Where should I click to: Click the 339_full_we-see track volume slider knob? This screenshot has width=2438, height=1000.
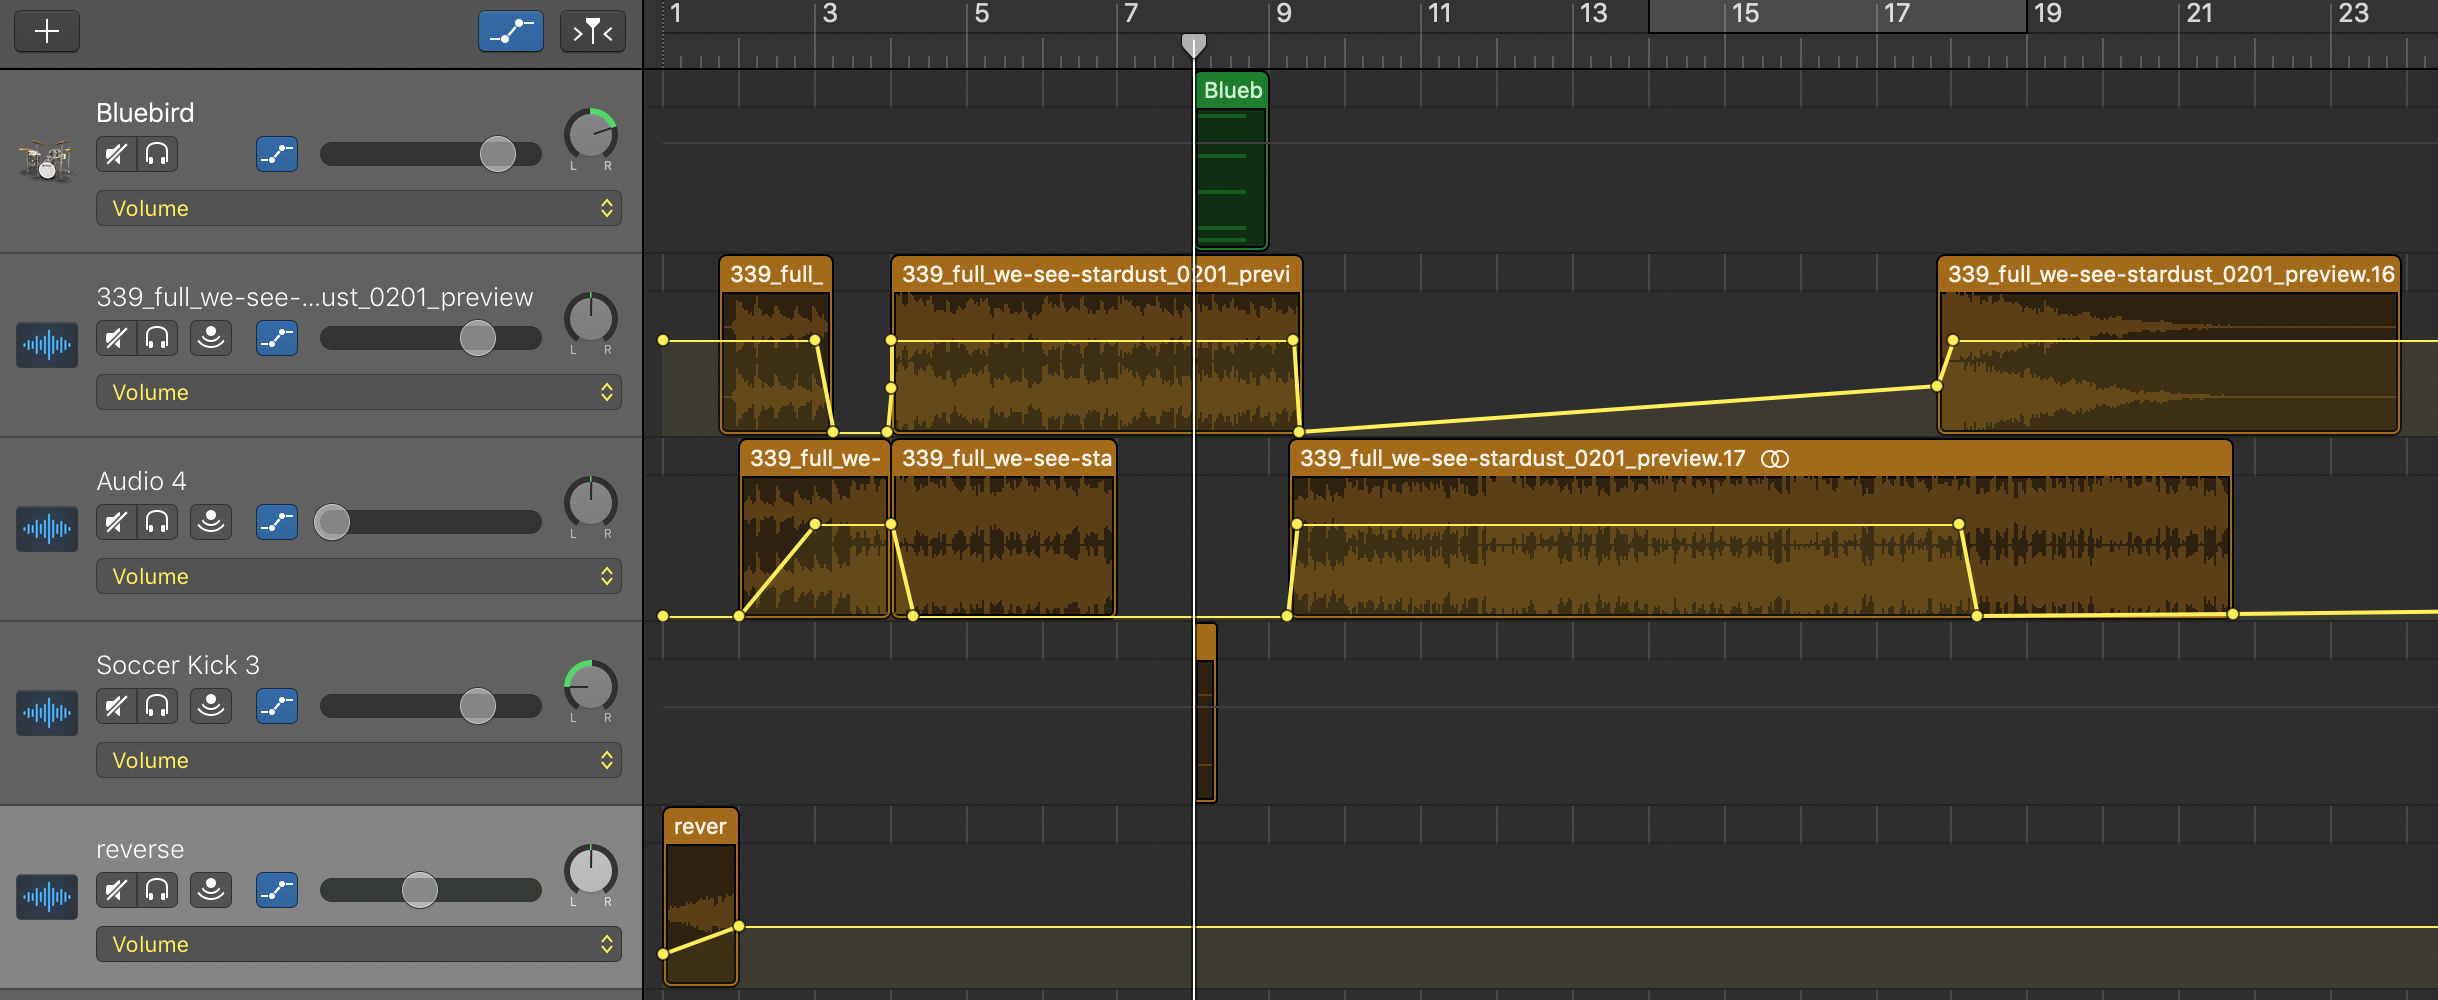coord(478,338)
